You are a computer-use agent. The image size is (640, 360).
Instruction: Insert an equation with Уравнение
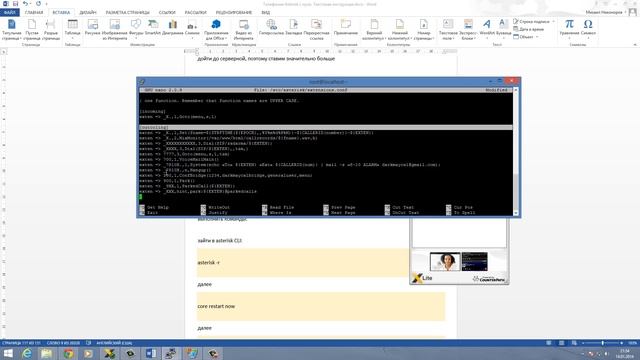[x=569, y=28]
